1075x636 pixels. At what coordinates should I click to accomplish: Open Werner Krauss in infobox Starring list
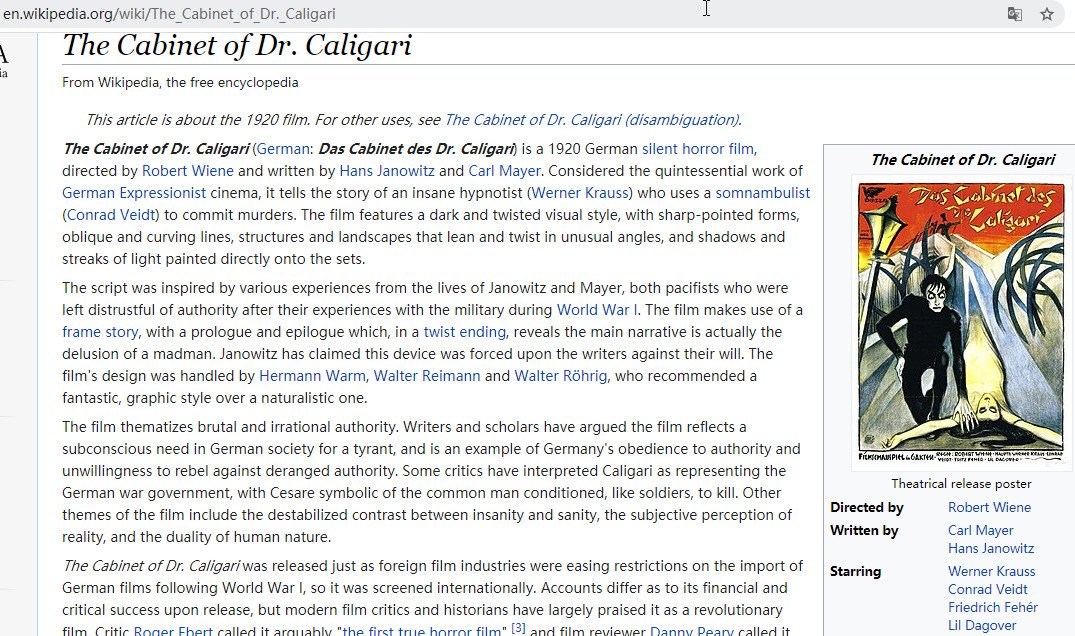(991, 571)
